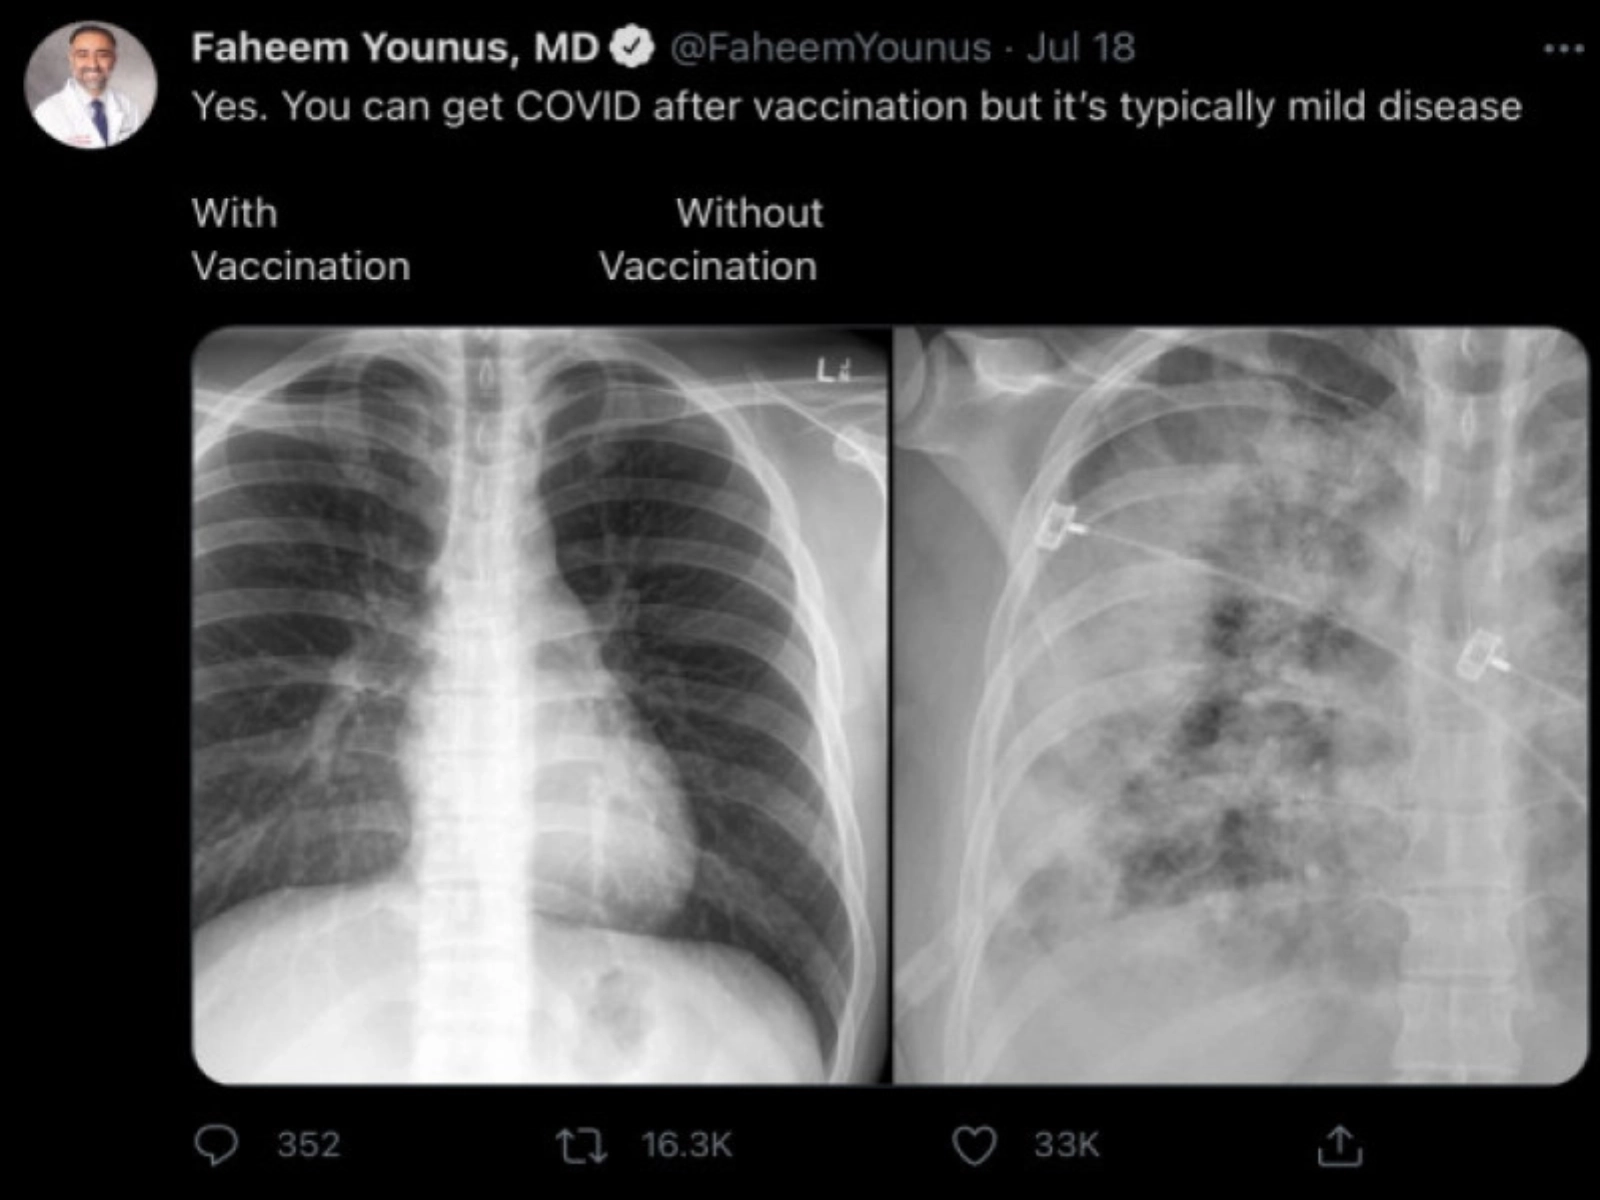The height and width of the screenshot is (1200, 1600).
Task: Click the "With Vaccination" caption text
Action: (x=300, y=240)
